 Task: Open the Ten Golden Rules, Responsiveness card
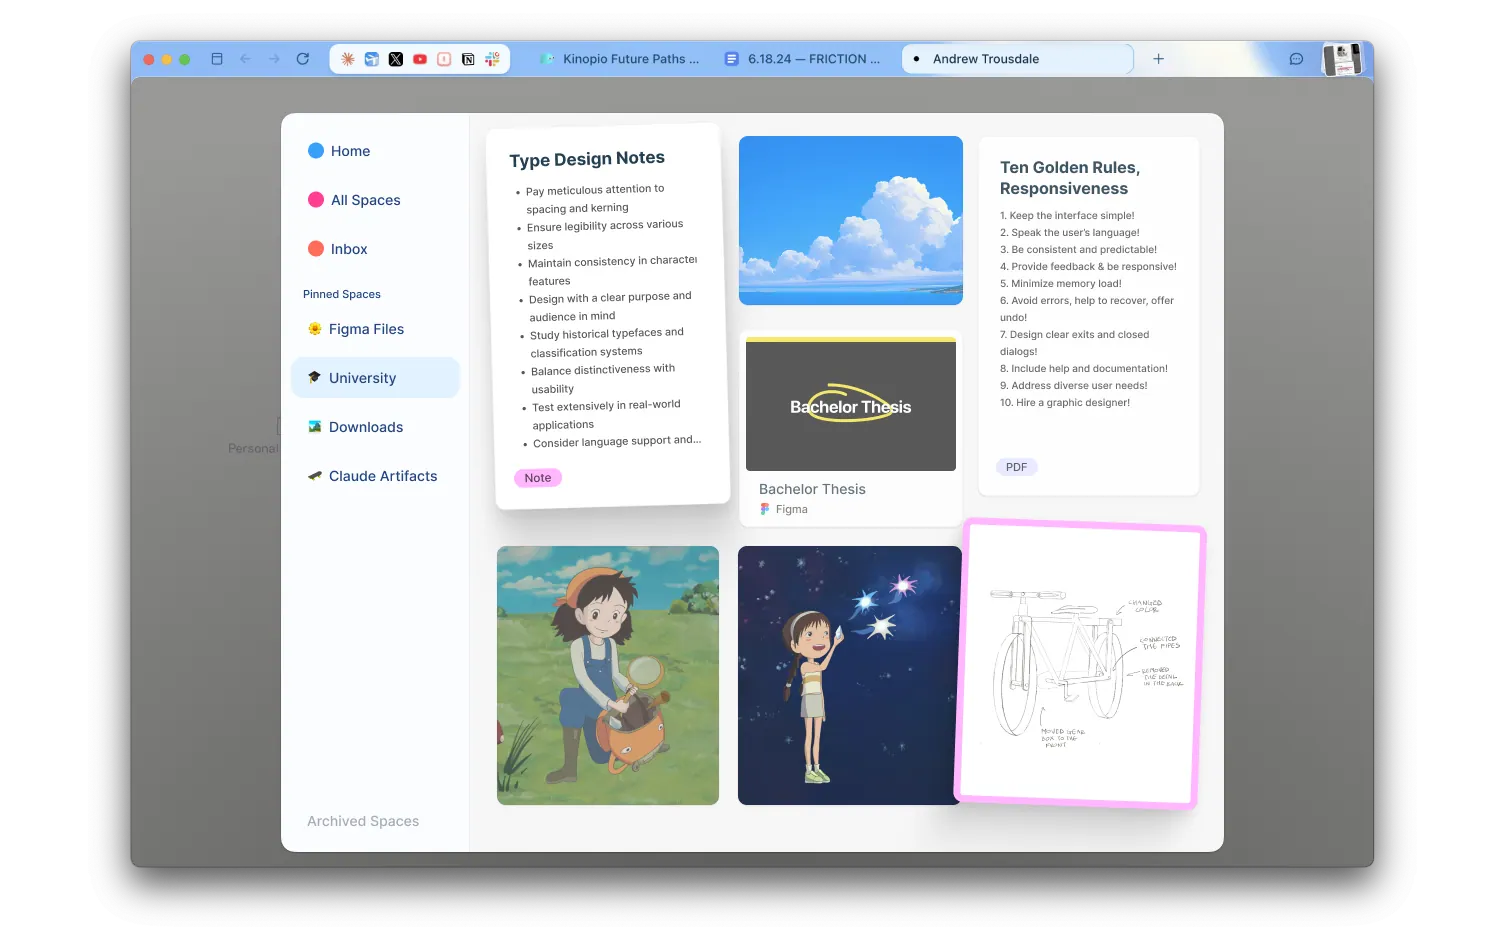tap(1089, 316)
